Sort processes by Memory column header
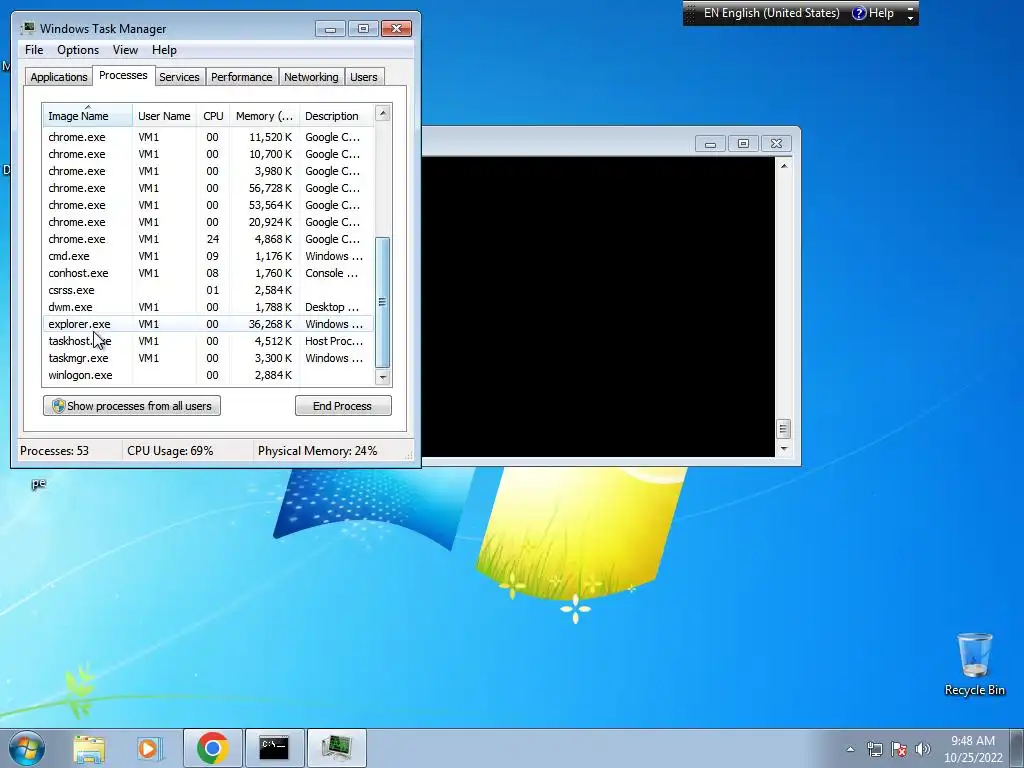The width and height of the screenshot is (1024, 768). (x=264, y=116)
